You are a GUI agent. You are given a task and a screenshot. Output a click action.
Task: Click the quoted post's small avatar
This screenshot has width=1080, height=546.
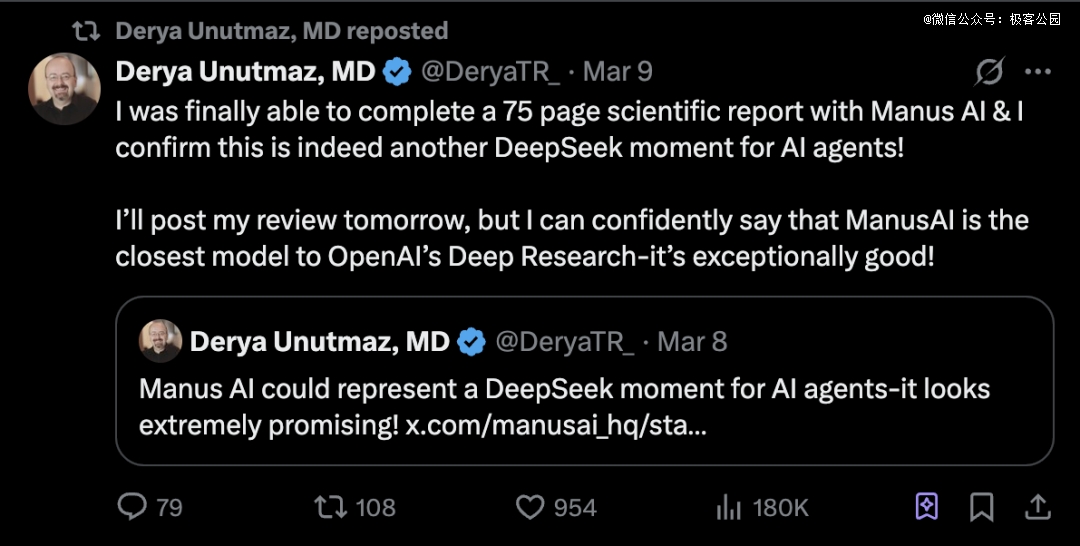[160, 341]
